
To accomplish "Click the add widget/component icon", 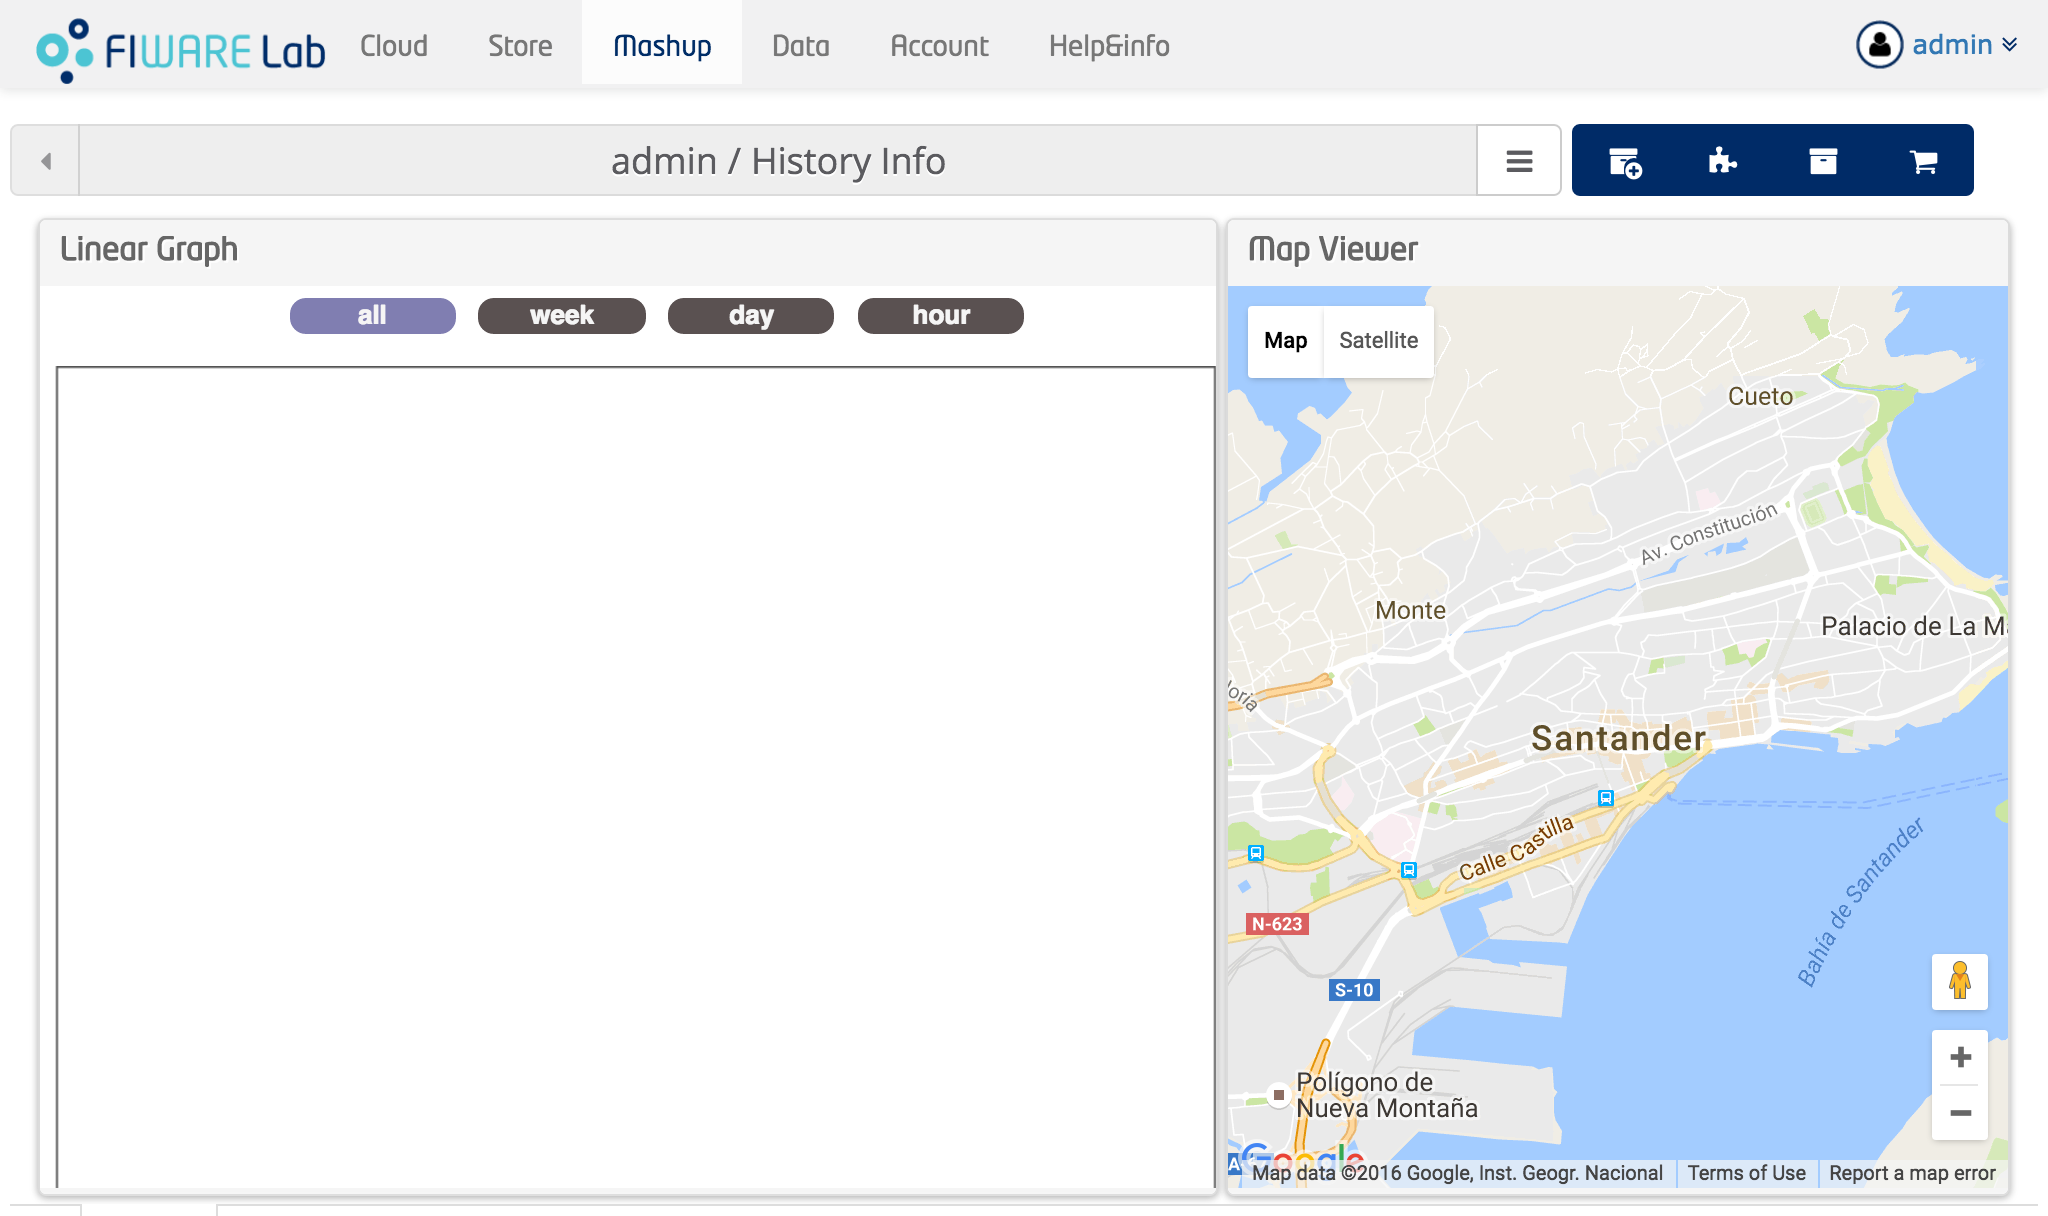I will (1622, 159).
